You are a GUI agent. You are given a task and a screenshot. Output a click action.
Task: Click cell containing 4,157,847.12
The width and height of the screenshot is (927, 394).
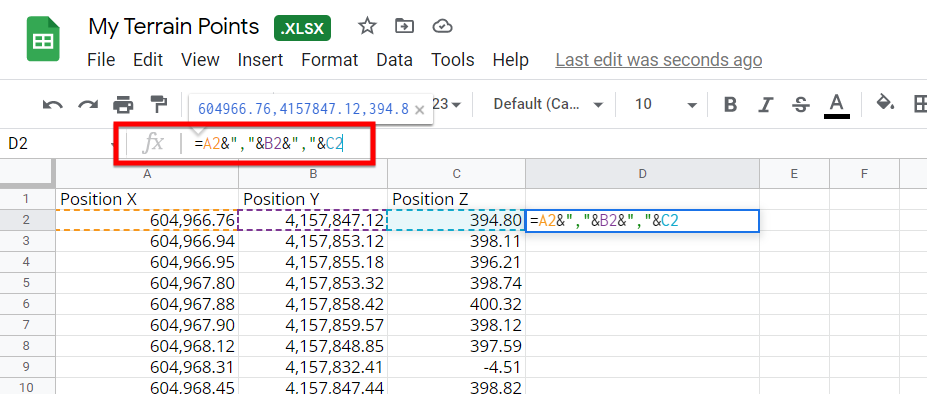tap(313, 220)
